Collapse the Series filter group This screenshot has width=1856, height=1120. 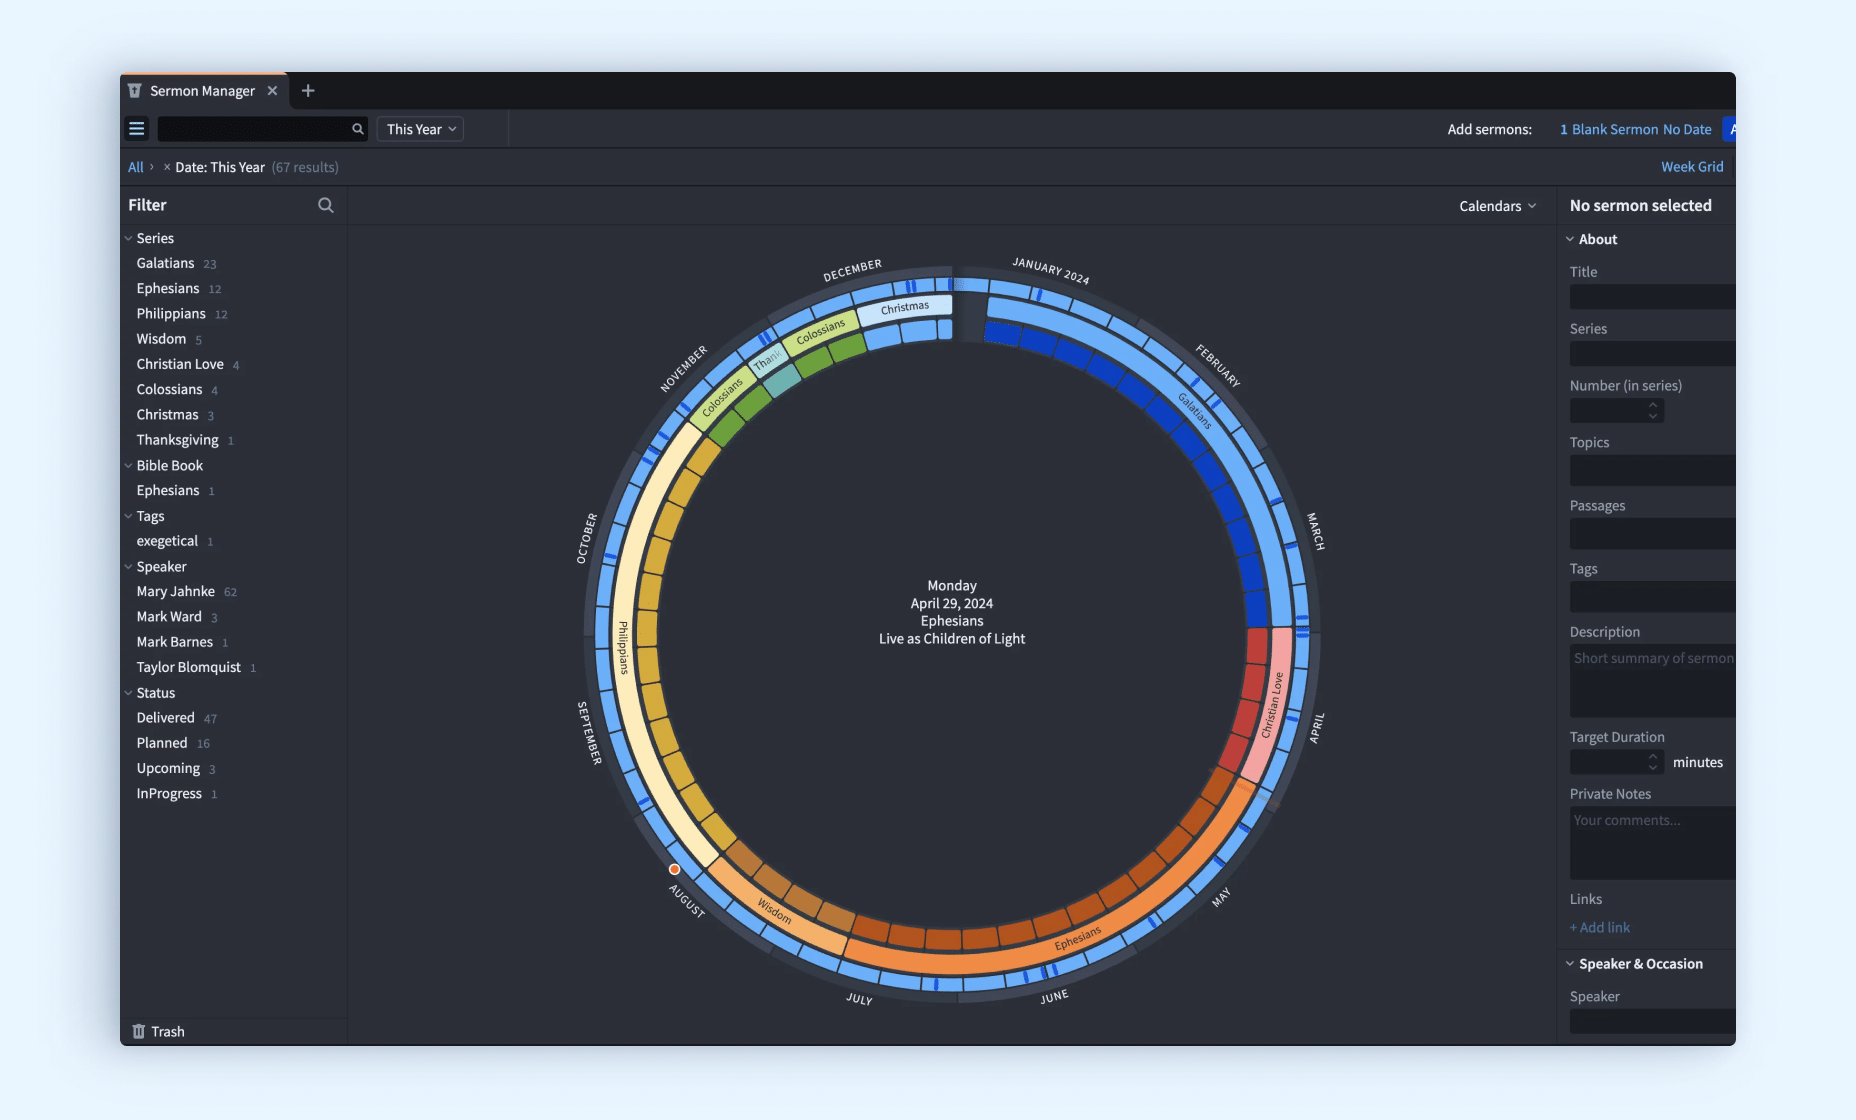(128, 238)
